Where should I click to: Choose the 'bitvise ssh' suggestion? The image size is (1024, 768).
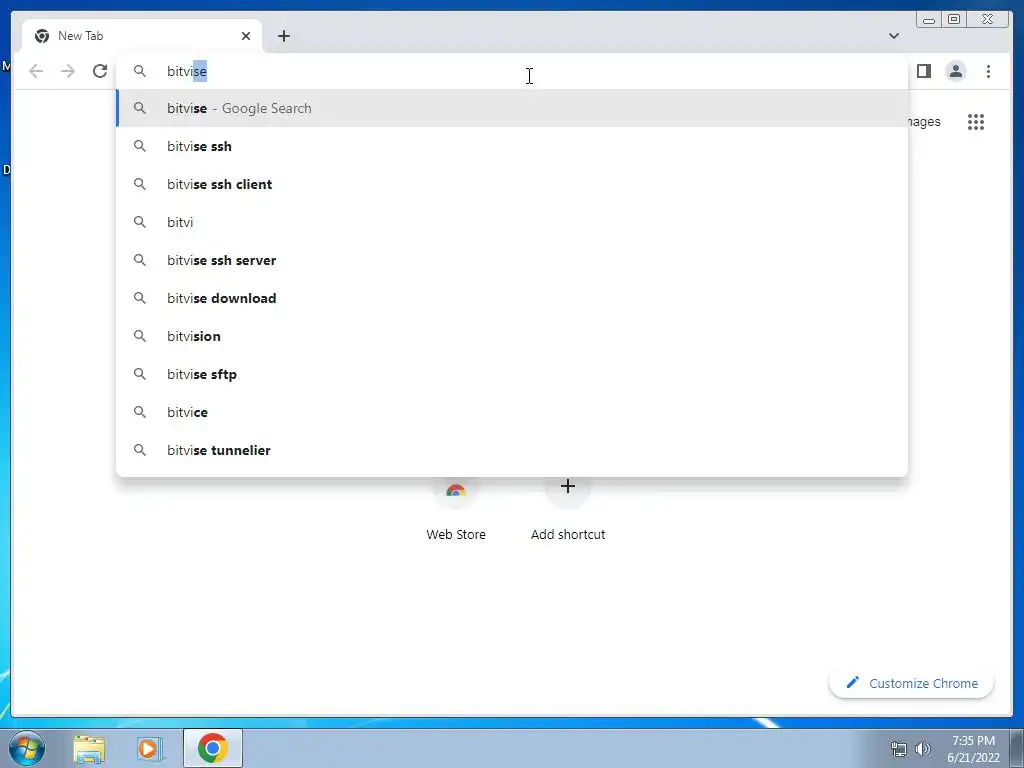512,146
